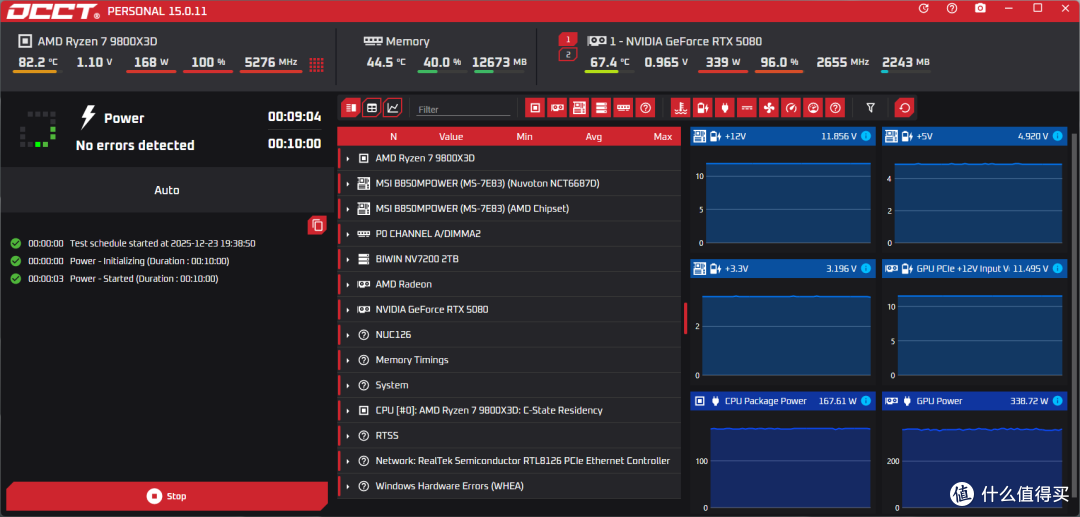Open info for GPU PCIe +12V Input graph
The height and width of the screenshot is (517, 1080).
point(1059,268)
